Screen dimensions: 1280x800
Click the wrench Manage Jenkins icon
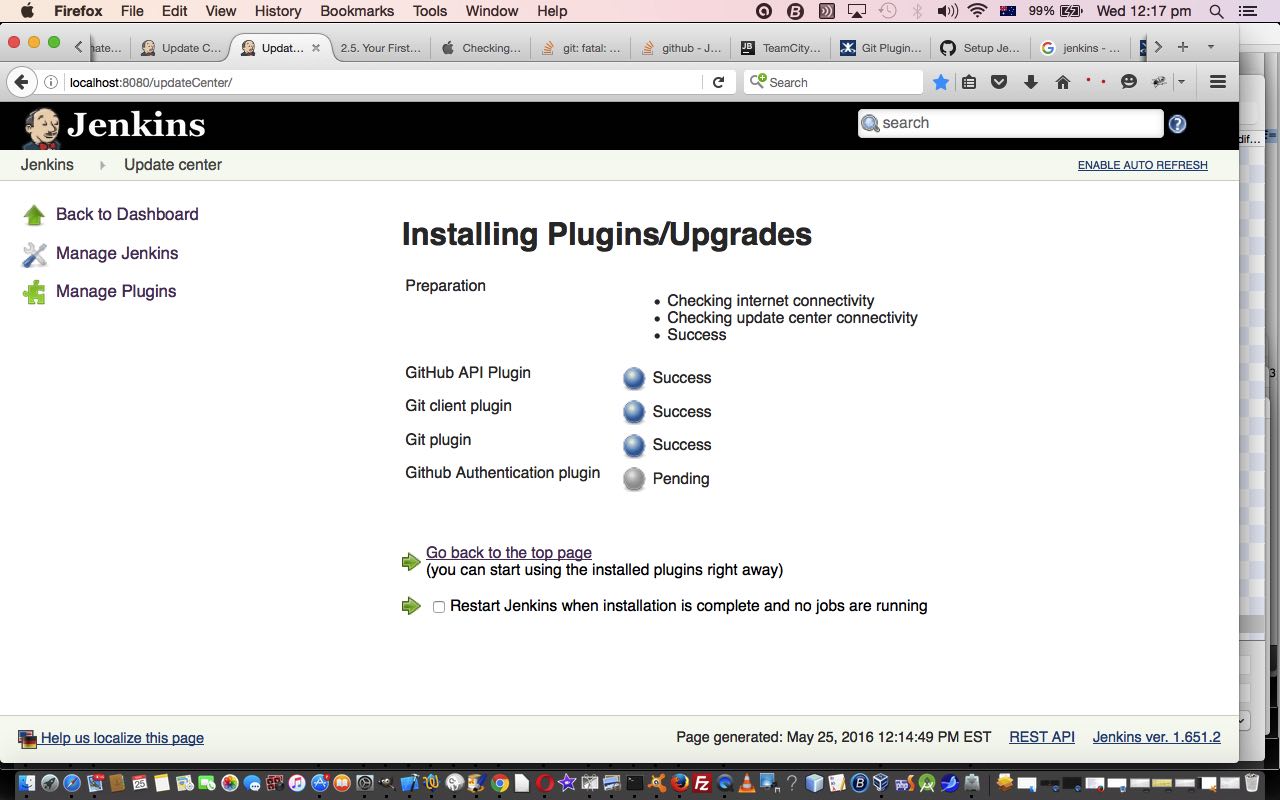pyautogui.click(x=34, y=254)
